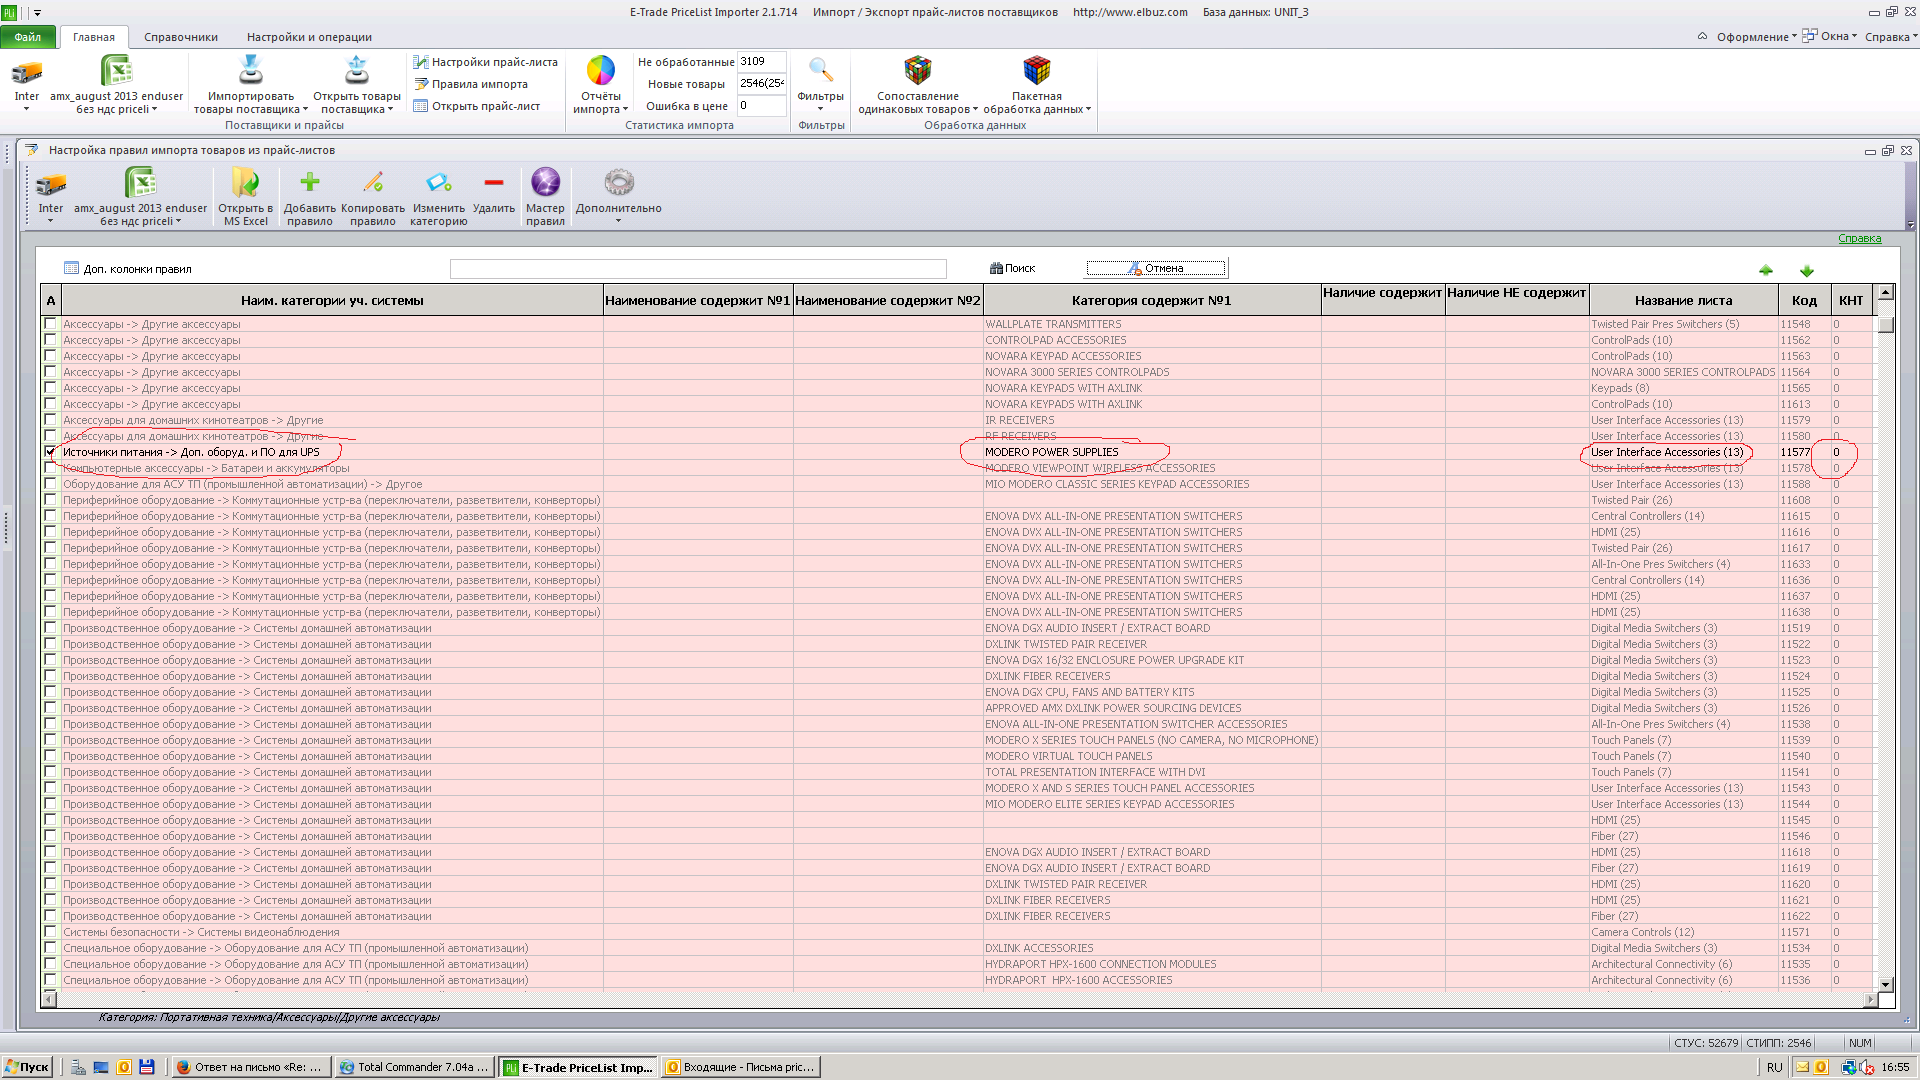The height and width of the screenshot is (1080, 1920).
Task: Click Пакетная обработка данных cube icon
Action: 1037,71
